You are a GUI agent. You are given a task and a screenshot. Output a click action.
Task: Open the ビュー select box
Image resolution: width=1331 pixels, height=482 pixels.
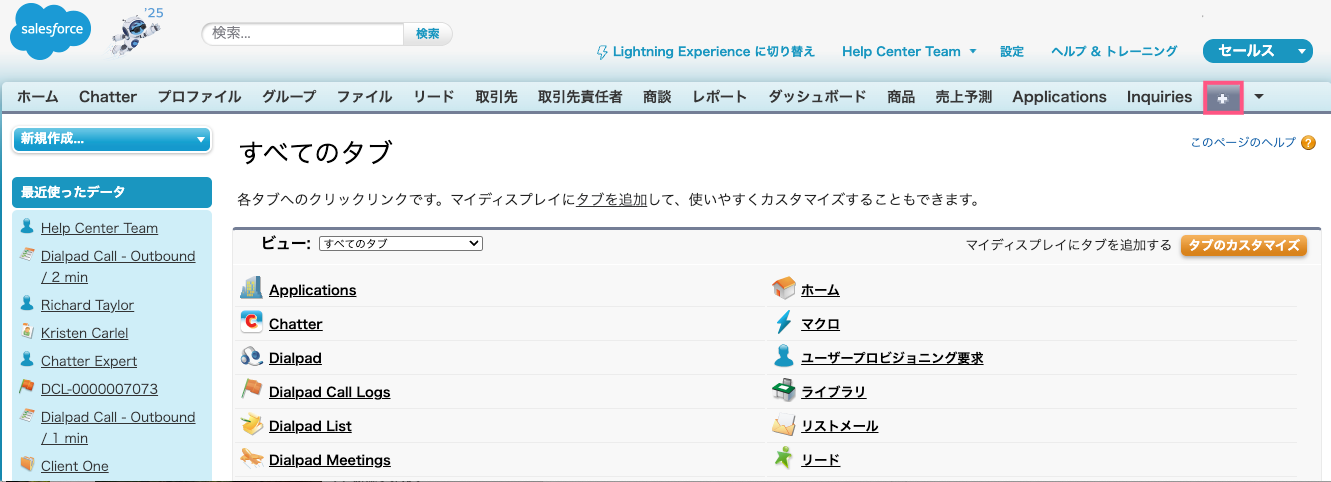coord(400,244)
